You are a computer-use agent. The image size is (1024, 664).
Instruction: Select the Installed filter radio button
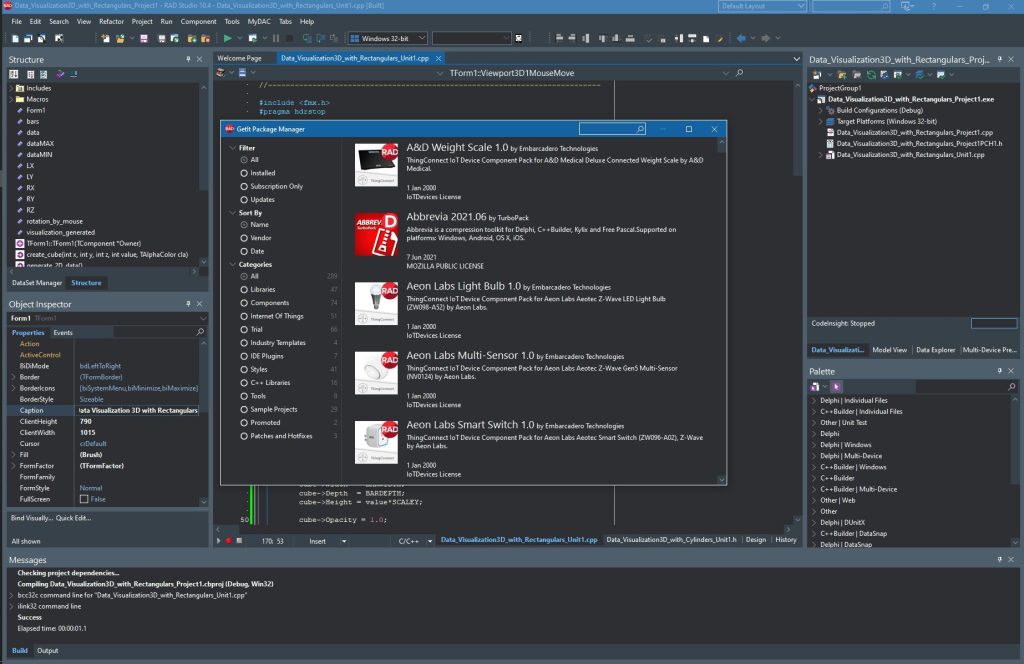click(x=244, y=173)
